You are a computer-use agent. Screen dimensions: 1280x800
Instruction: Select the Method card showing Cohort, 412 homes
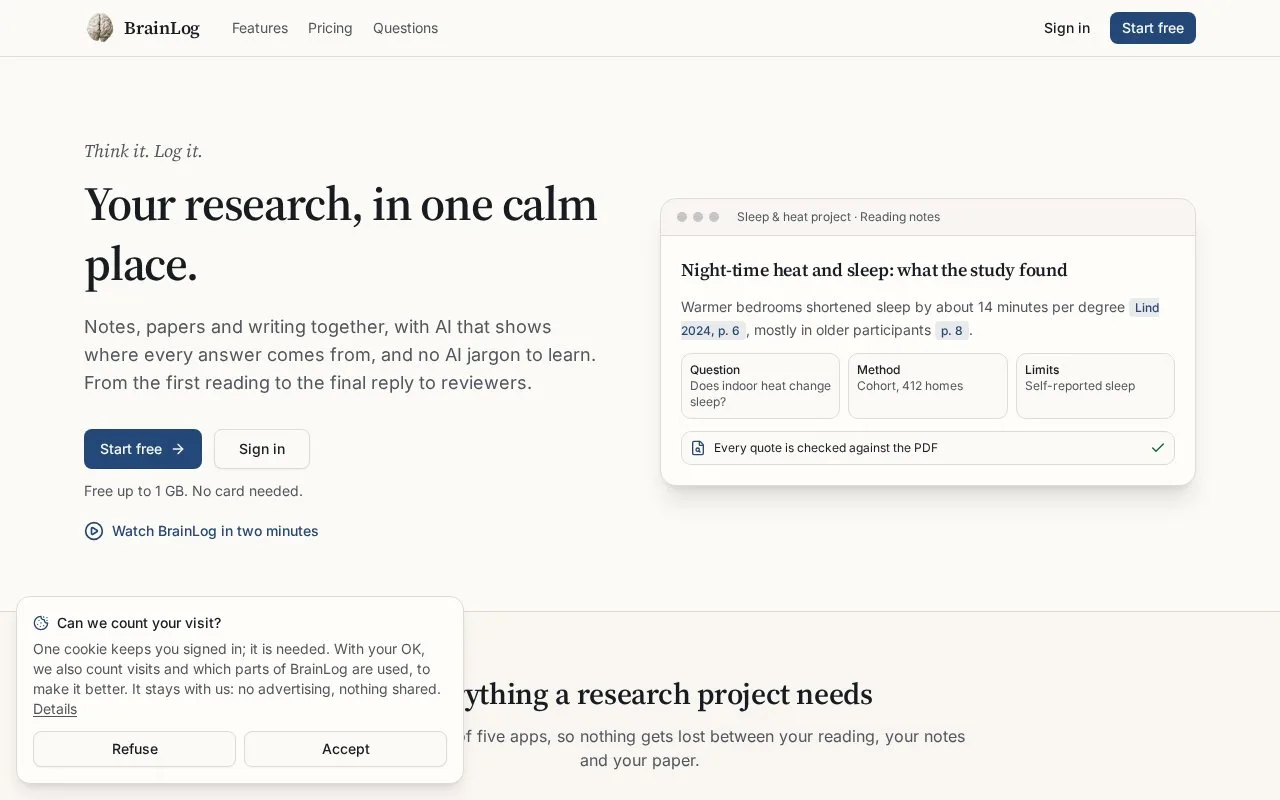[x=928, y=386]
